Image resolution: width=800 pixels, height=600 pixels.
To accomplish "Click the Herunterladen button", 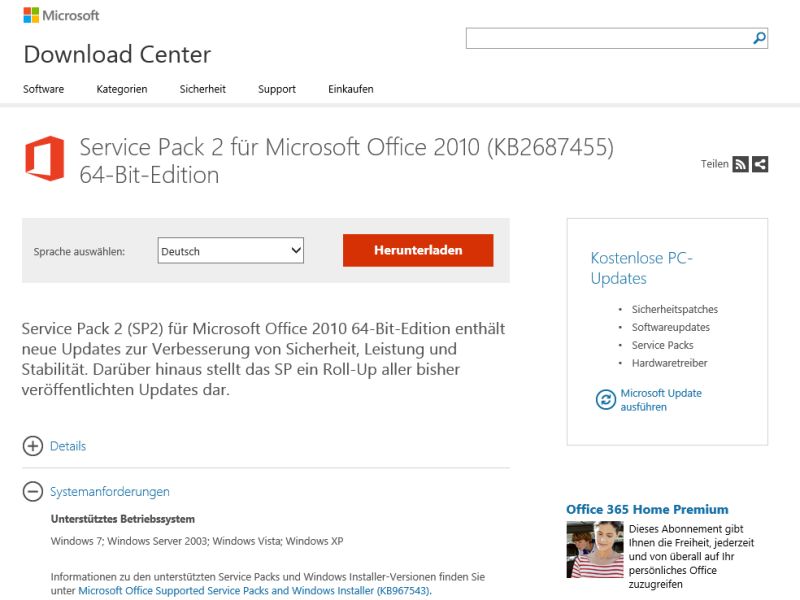I will click(418, 250).
